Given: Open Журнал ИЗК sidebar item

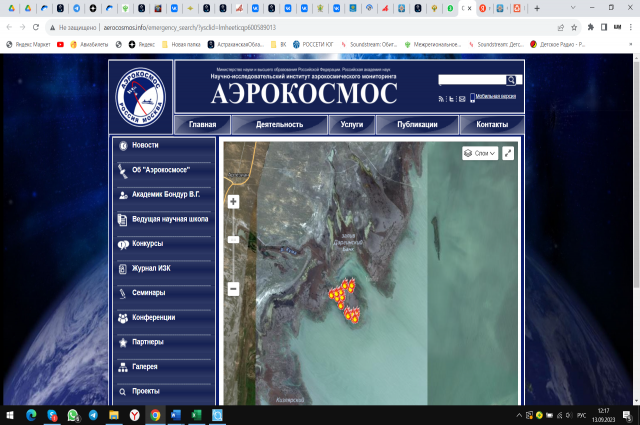Looking at the screenshot, I should tap(151, 268).
